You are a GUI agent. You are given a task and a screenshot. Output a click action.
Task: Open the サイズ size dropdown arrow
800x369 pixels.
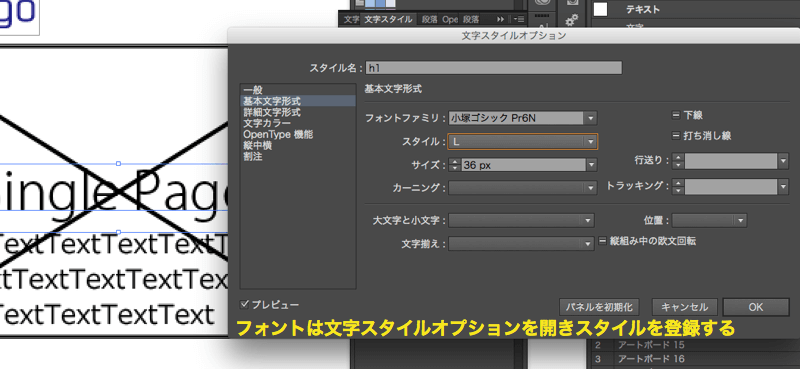pyautogui.click(x=591, y=165)
